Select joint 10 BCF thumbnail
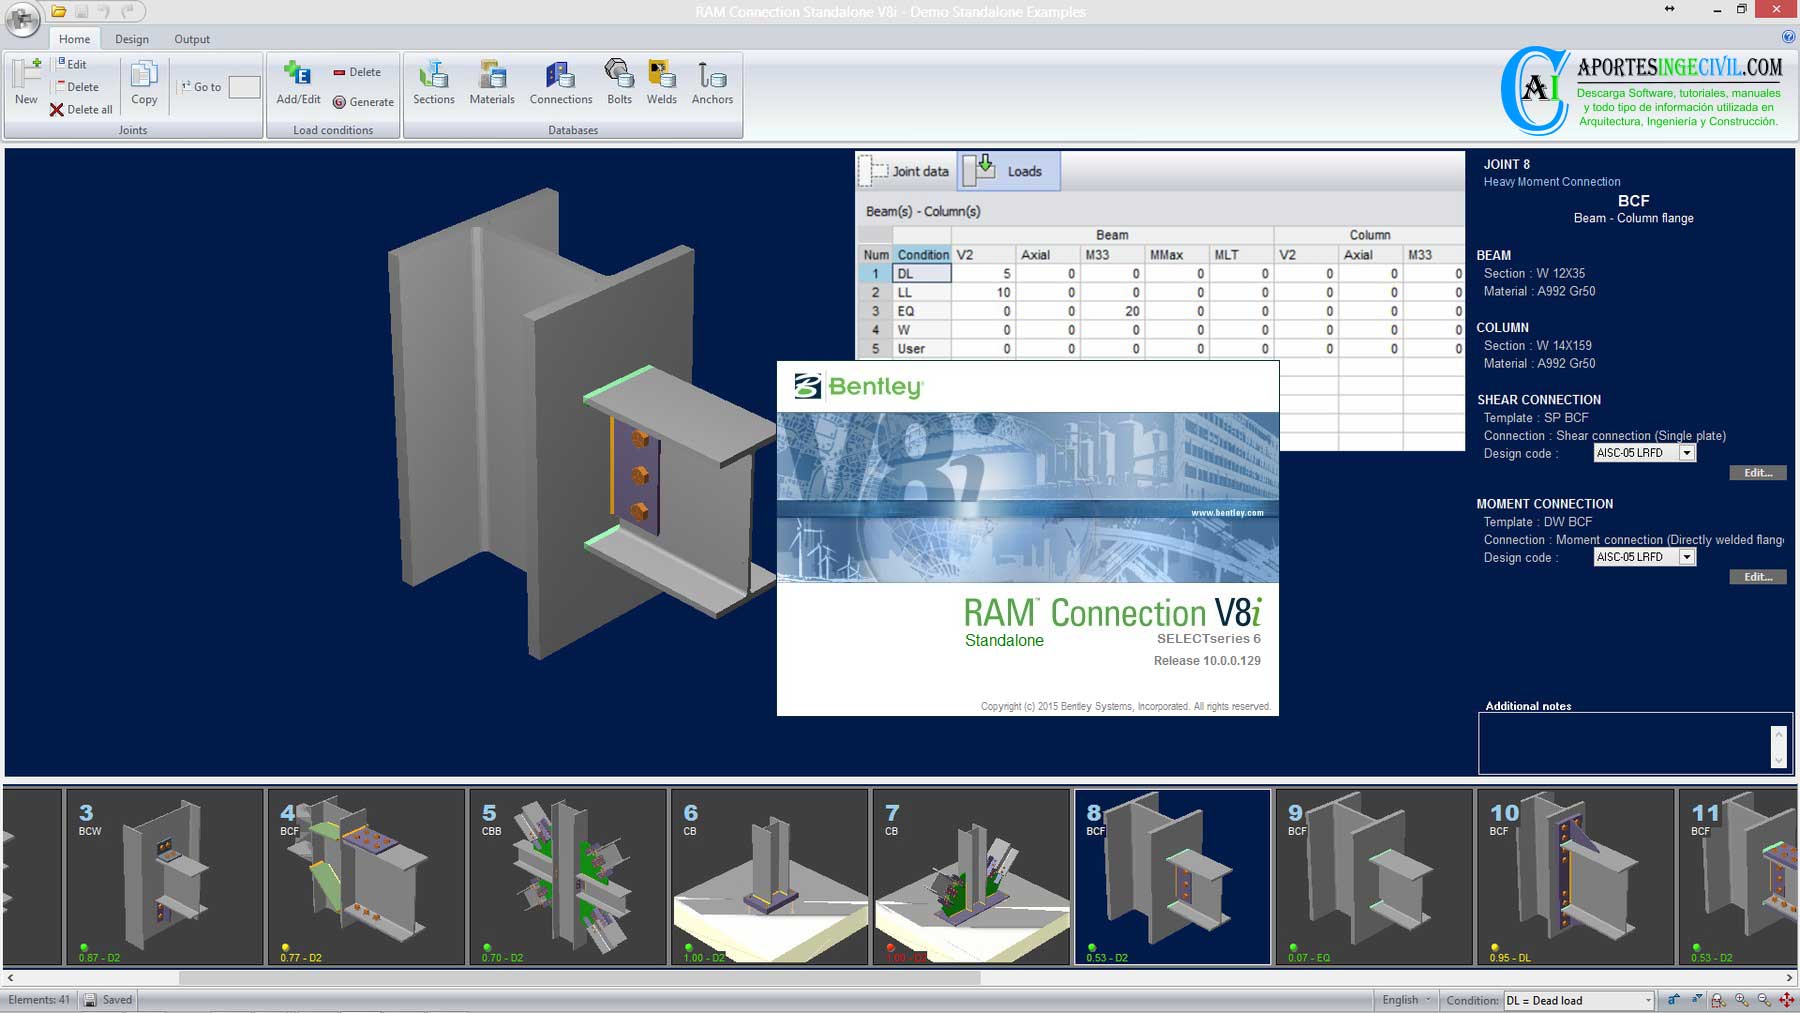The image size is (1800, 1013). [1576, 877]
